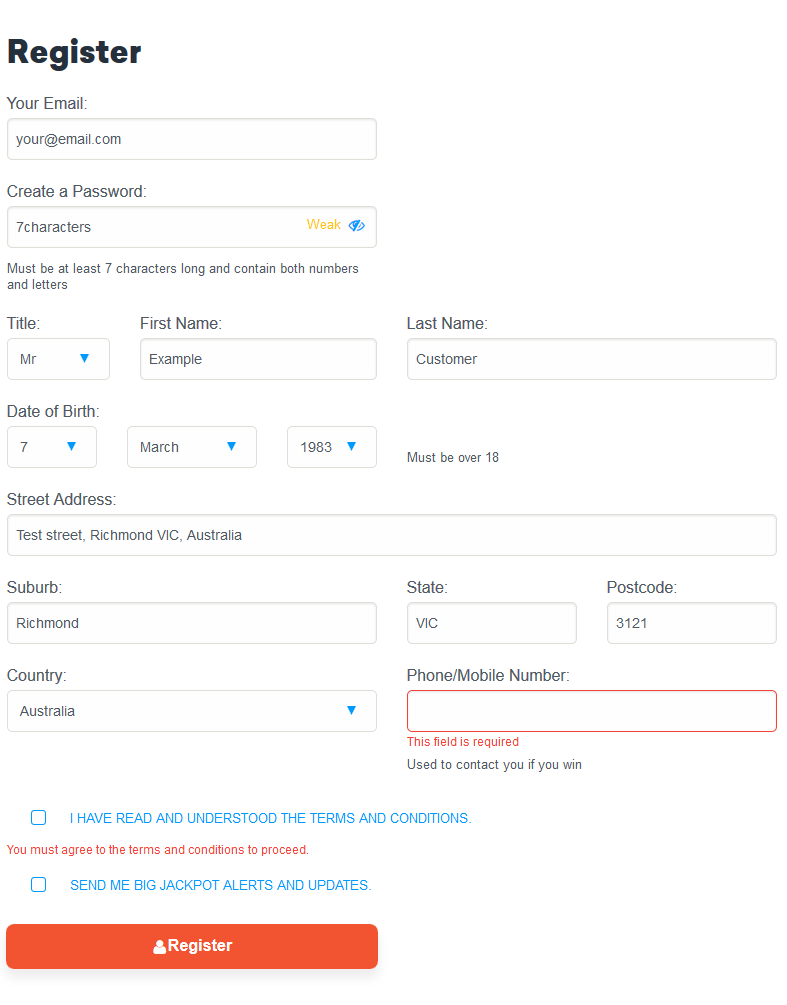Click the Suburb field containing Richmond

coord(192,623)
